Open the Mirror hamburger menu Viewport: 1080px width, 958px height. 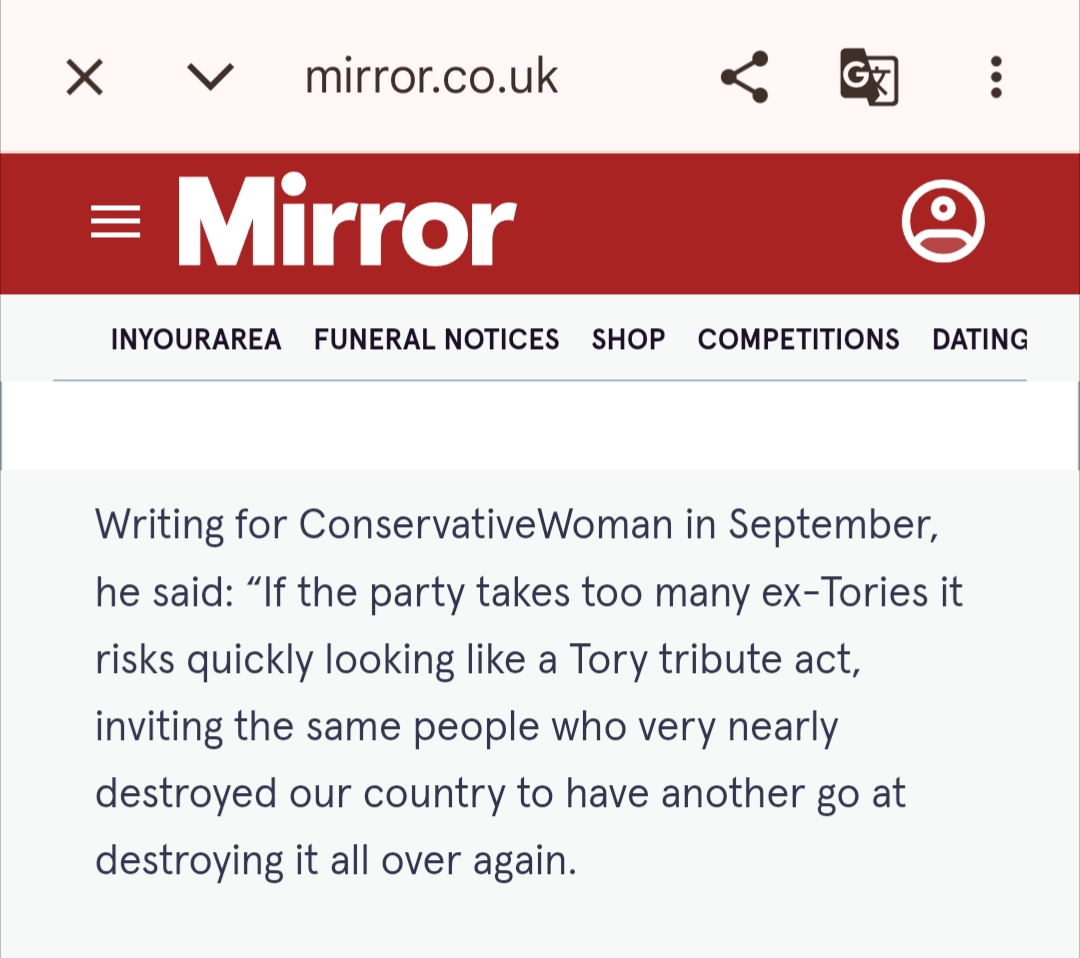point(116,222)
